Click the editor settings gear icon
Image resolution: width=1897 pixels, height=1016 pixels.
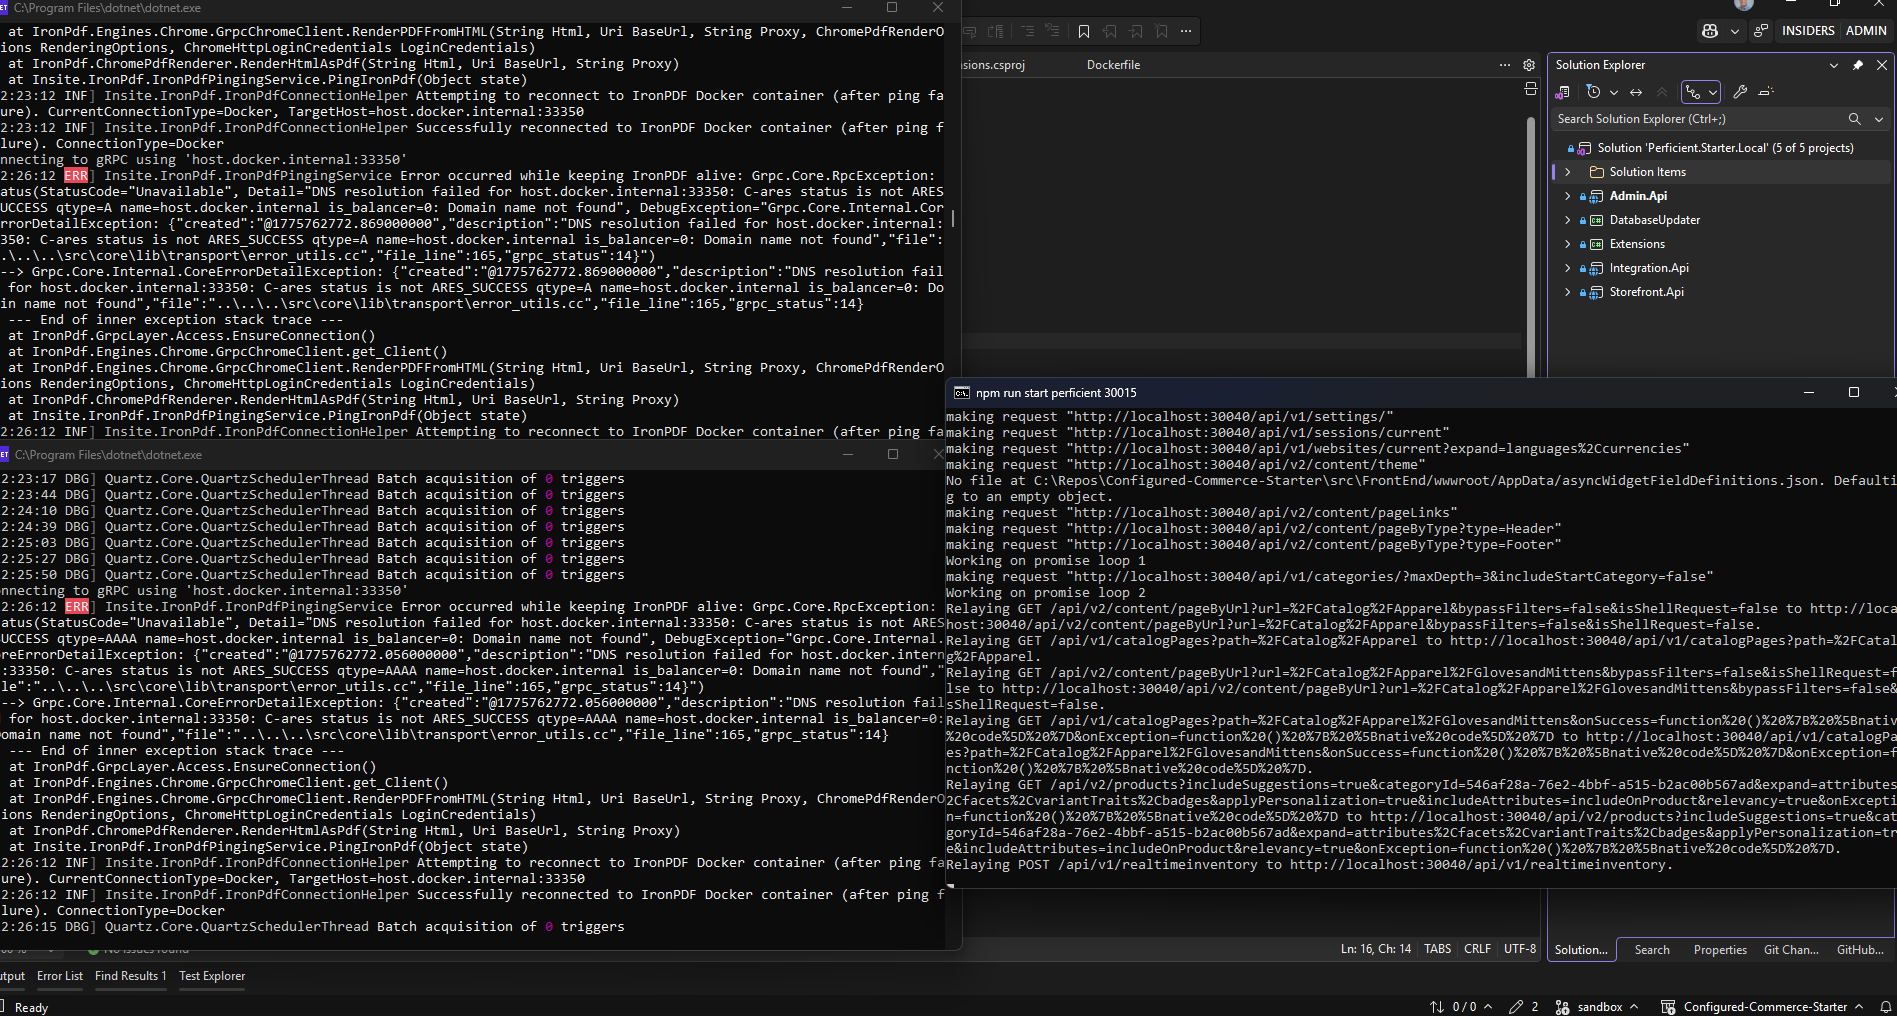[x=1529, y=65]
